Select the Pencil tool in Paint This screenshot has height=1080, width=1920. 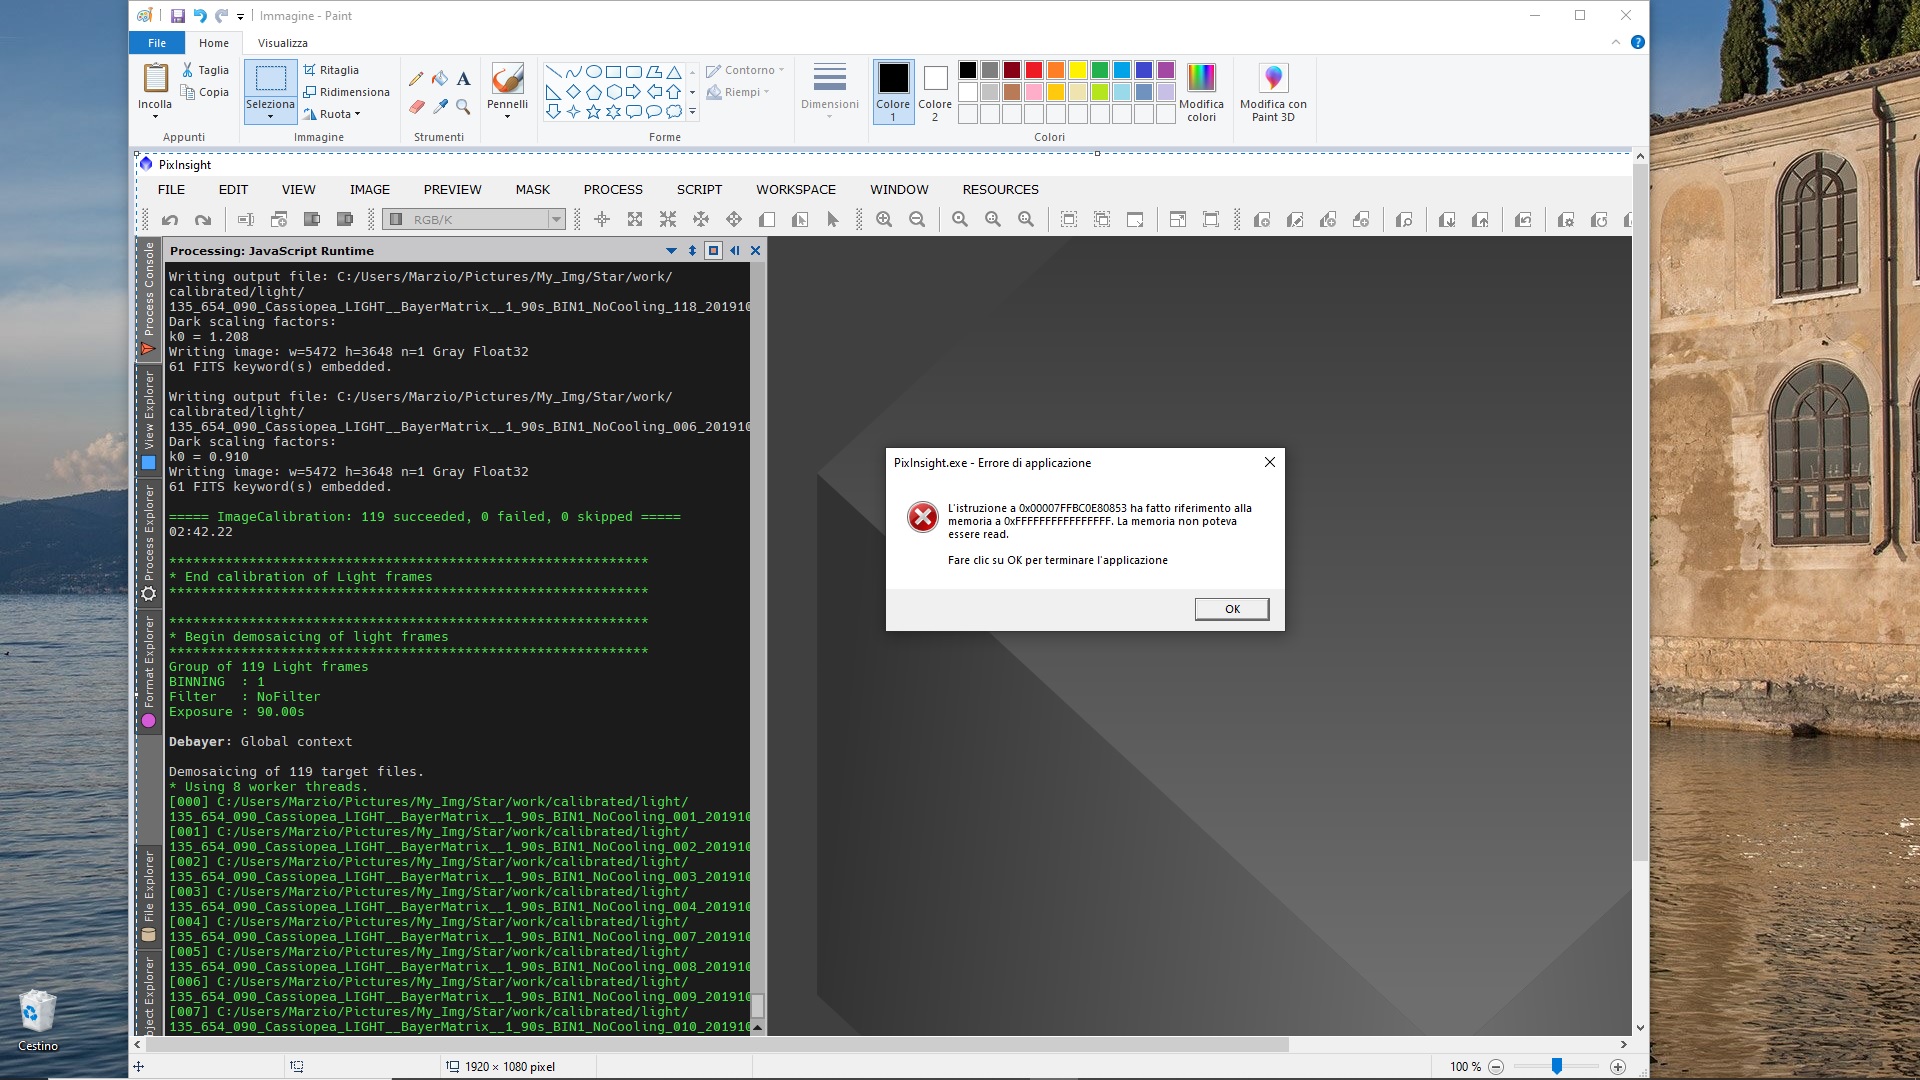tap(416, 78)
